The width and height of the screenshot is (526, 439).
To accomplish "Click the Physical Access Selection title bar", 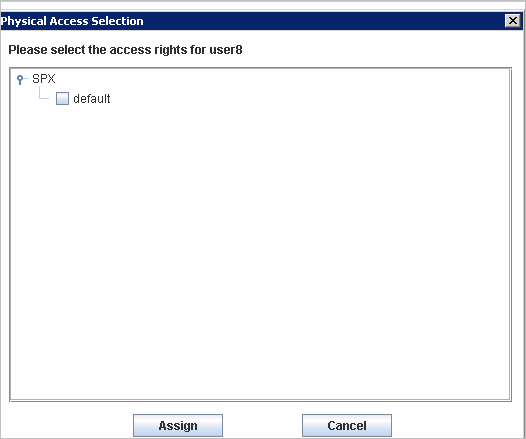I will (x=252, y=21).
